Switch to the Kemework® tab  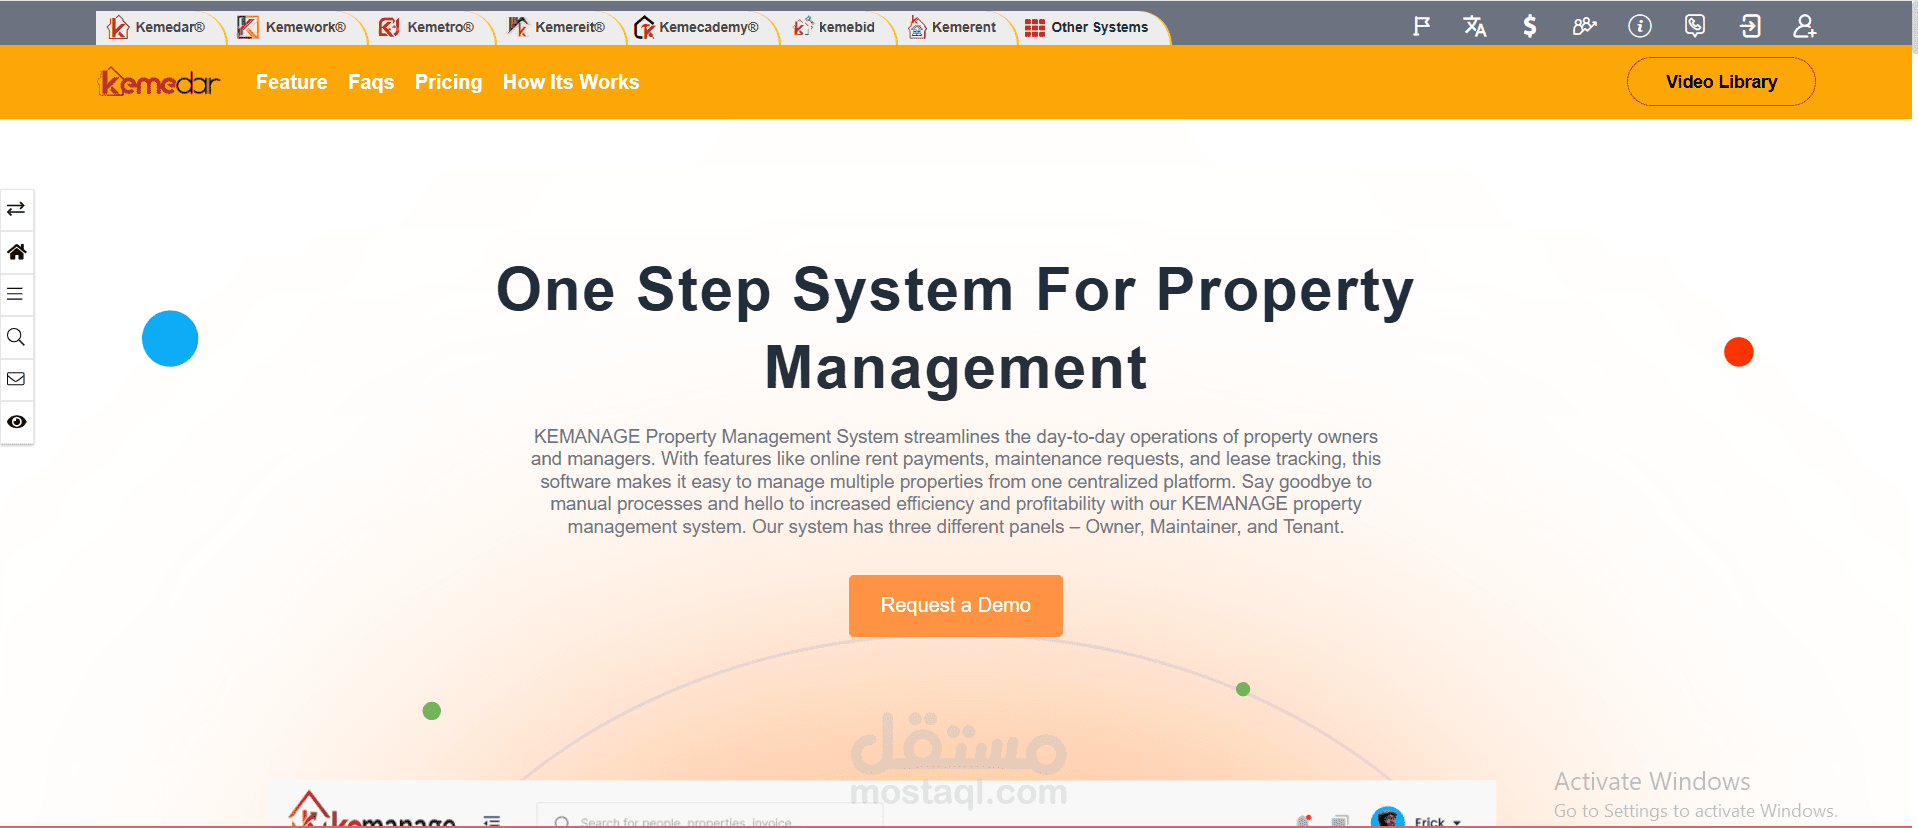click(292, 27)
